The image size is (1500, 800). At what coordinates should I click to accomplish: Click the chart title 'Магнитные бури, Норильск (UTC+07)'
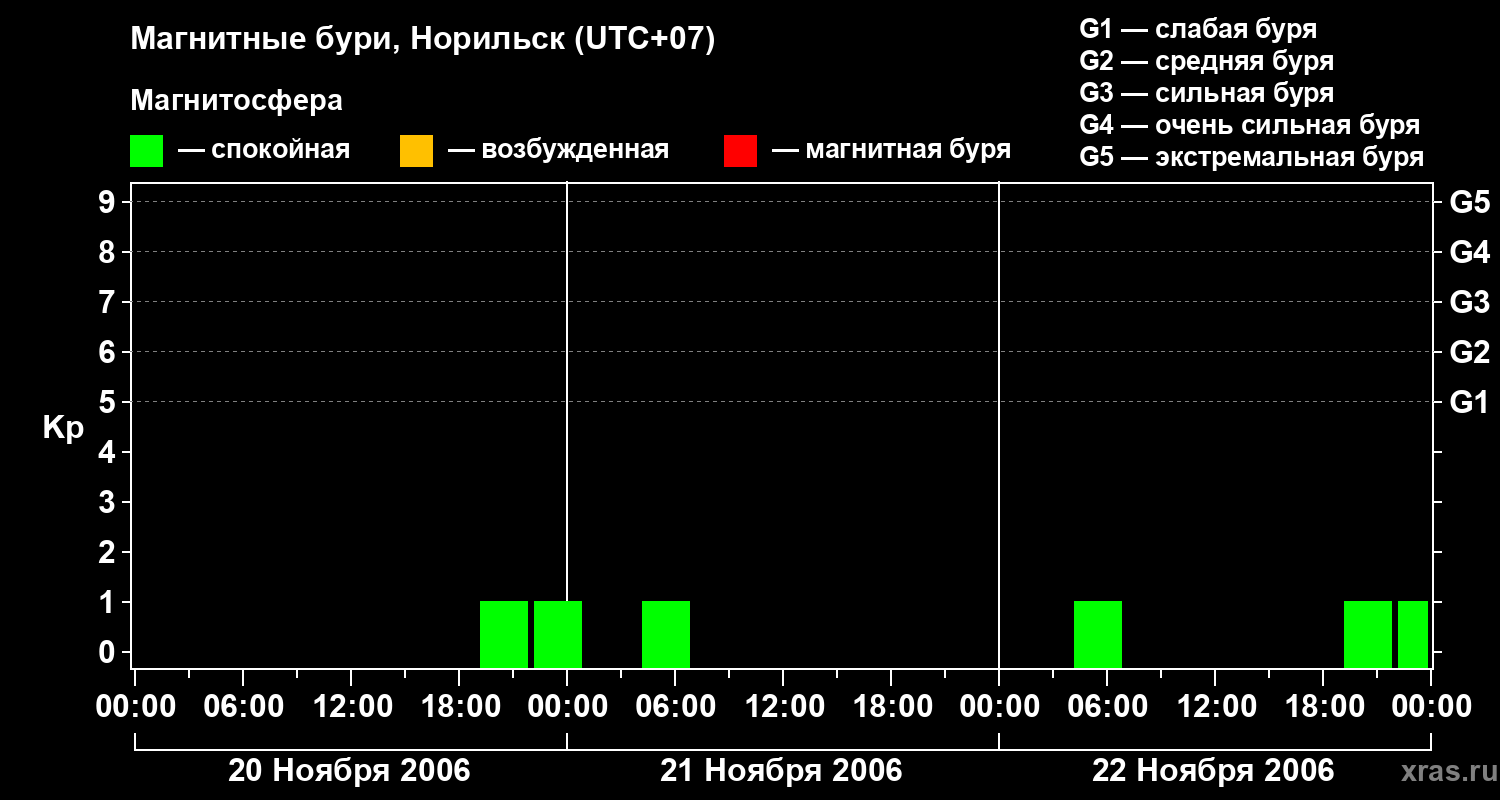coord(423,40)
